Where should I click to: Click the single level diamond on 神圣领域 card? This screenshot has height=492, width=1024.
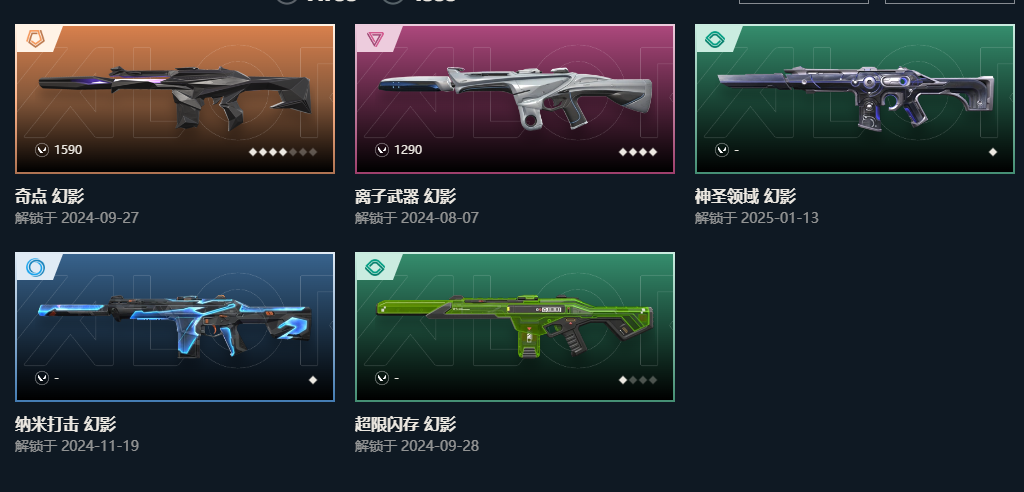click(x=993, y=152)
